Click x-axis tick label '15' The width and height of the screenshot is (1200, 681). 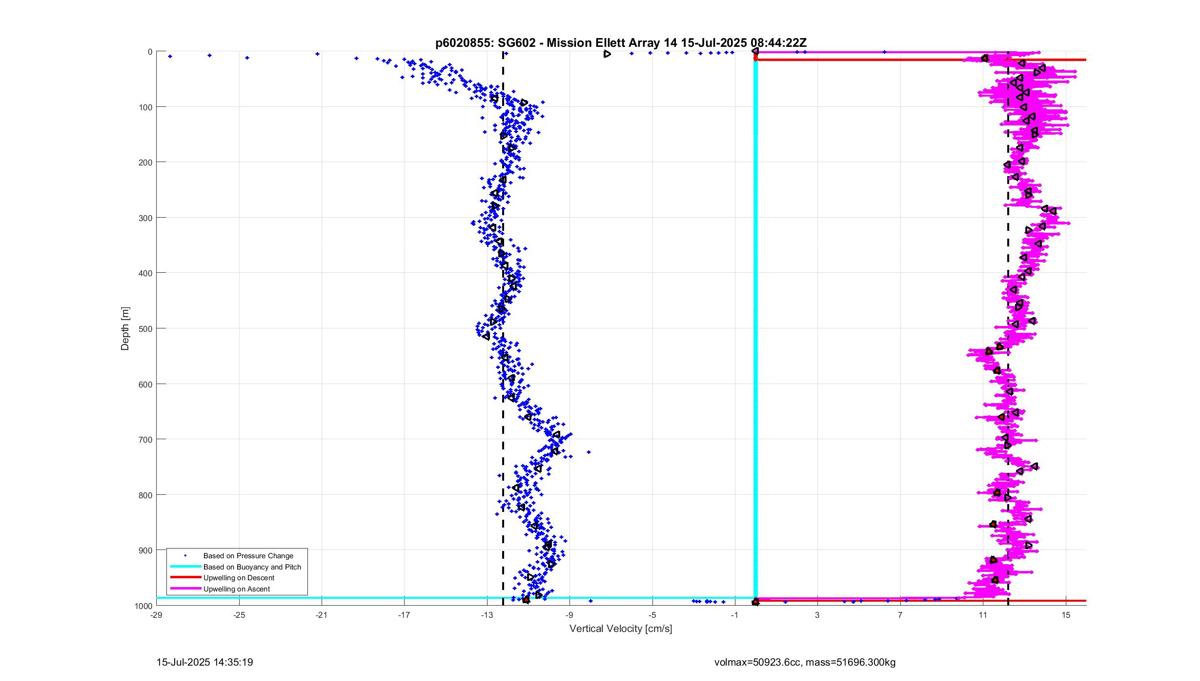(1066, 615)
